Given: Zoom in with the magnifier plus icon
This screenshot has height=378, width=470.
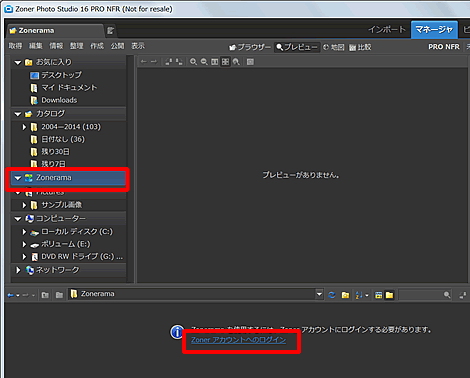Looking at the screenshot, I should [x=193, y=62].
